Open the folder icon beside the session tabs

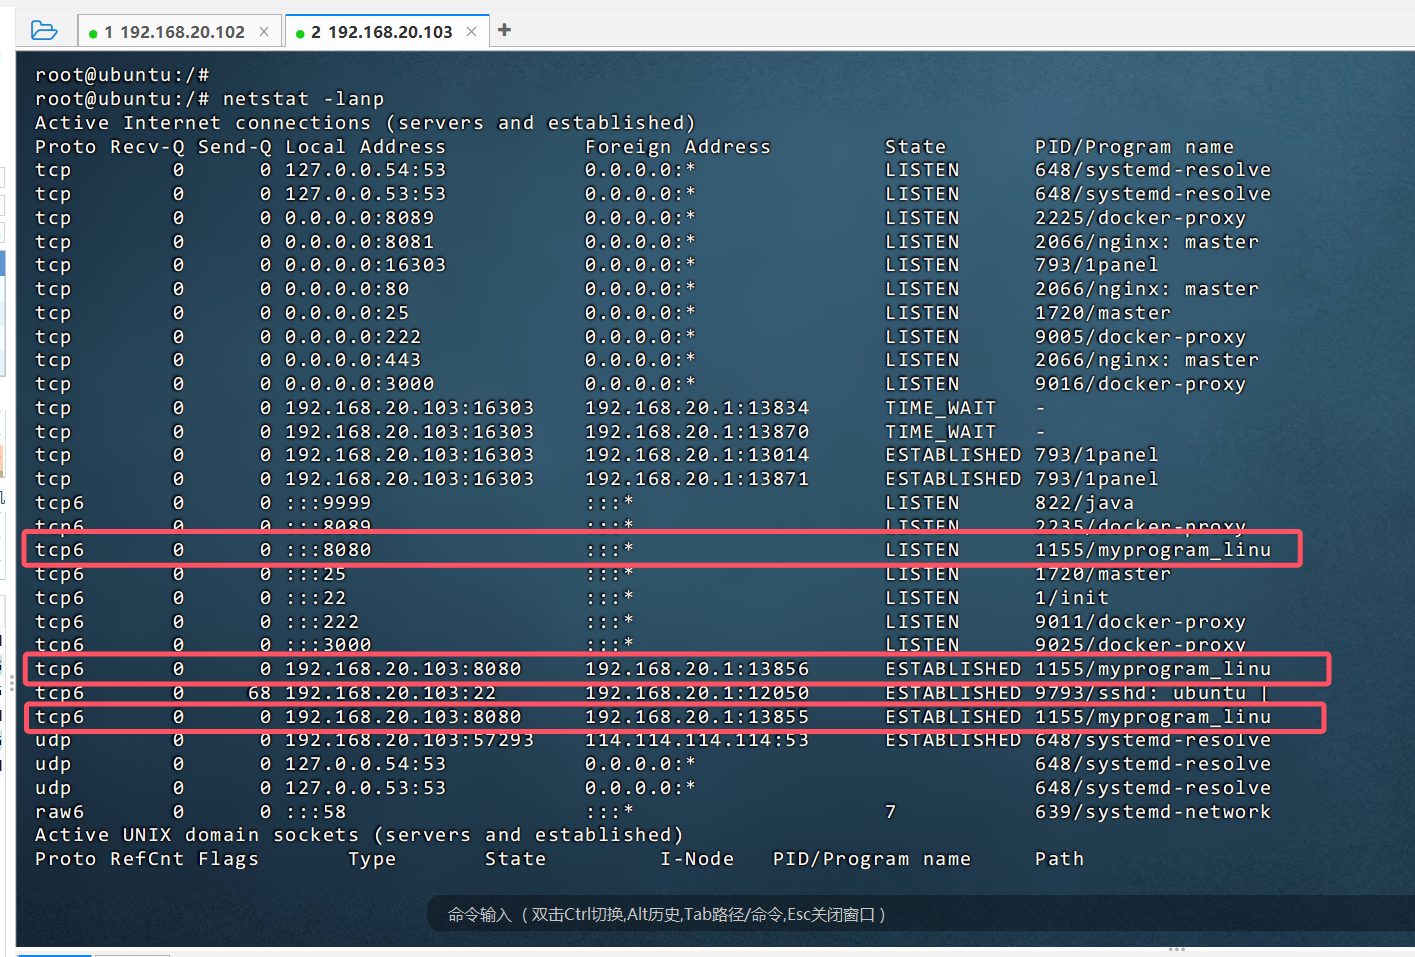[44, 31]
